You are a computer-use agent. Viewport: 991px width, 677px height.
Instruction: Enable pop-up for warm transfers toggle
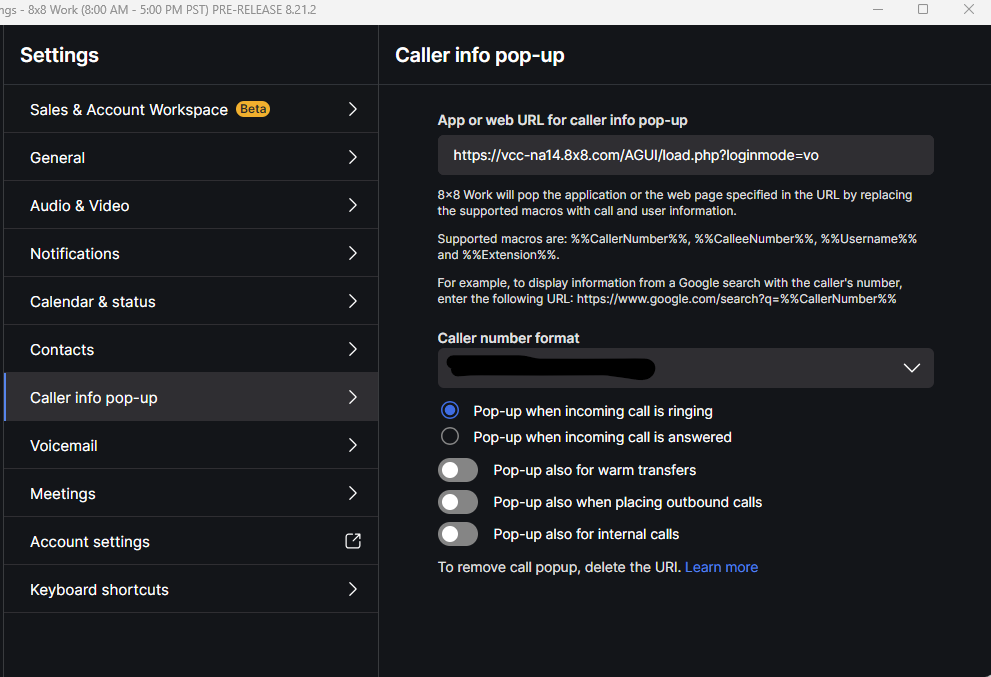458,470
